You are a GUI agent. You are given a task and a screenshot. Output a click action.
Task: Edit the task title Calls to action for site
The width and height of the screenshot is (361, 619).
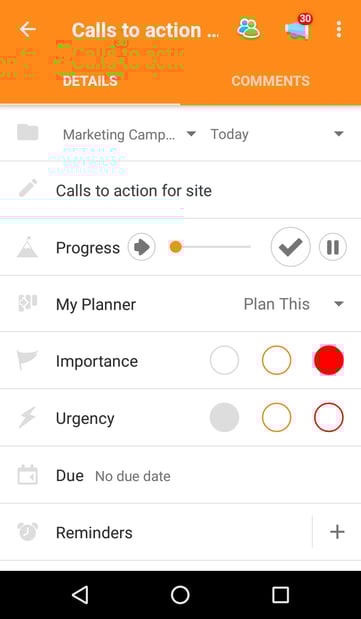click(134, 191)
